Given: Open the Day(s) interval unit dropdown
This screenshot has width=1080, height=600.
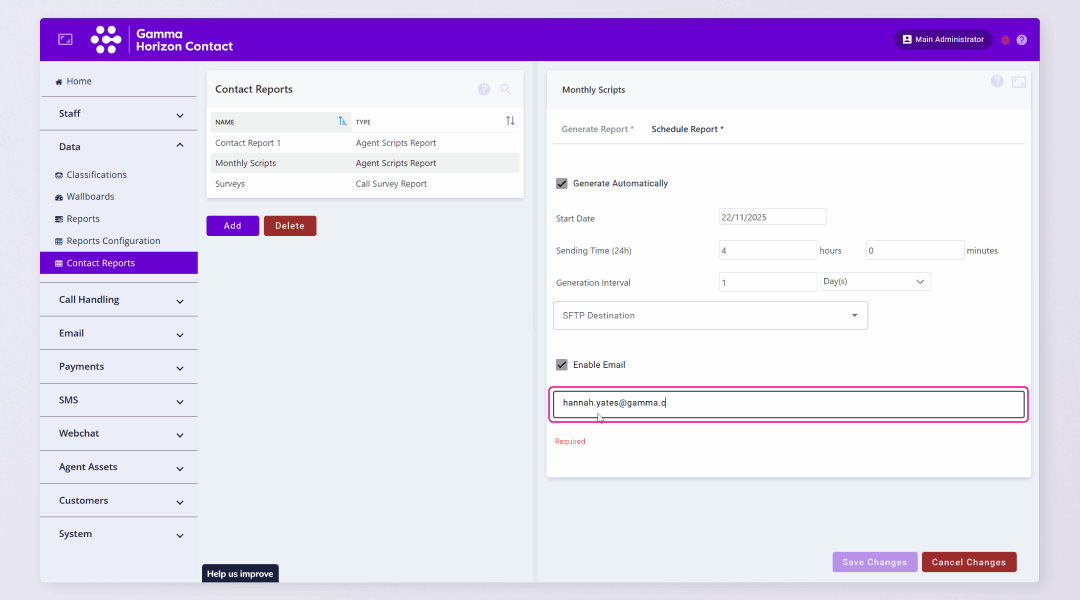Looking at the screenshot, I should (x=875, y=282).
